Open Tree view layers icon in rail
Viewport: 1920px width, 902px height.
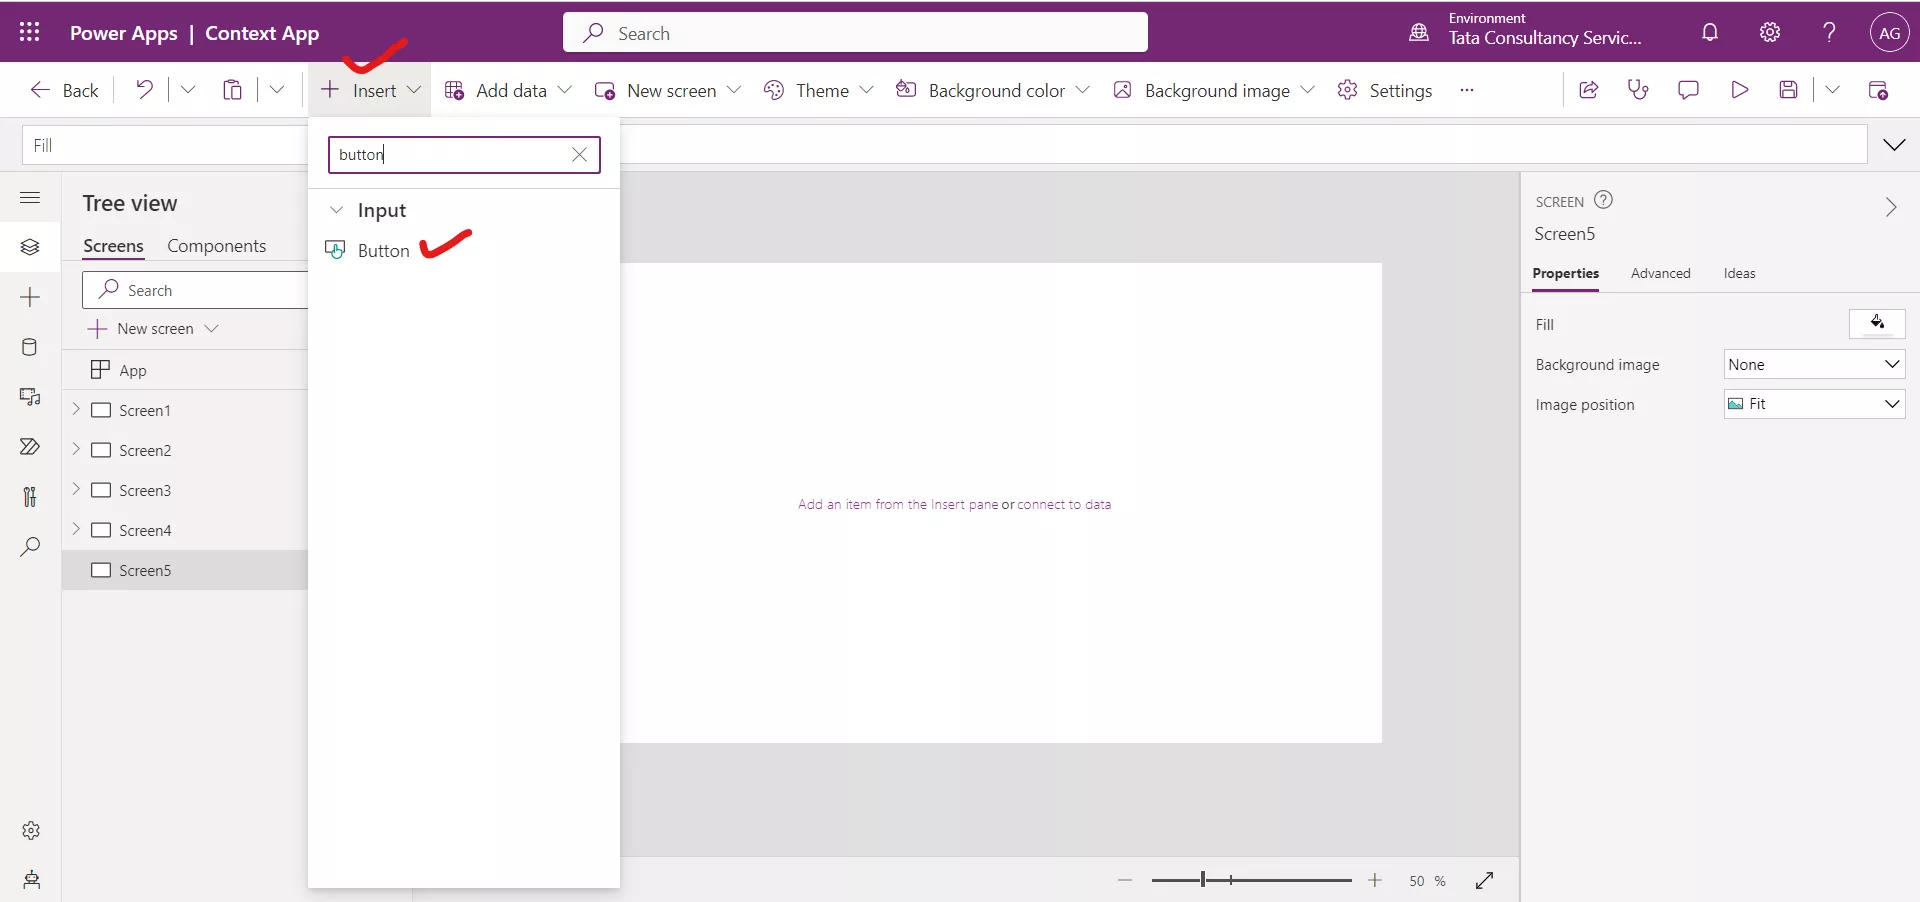tap(30, 247)
